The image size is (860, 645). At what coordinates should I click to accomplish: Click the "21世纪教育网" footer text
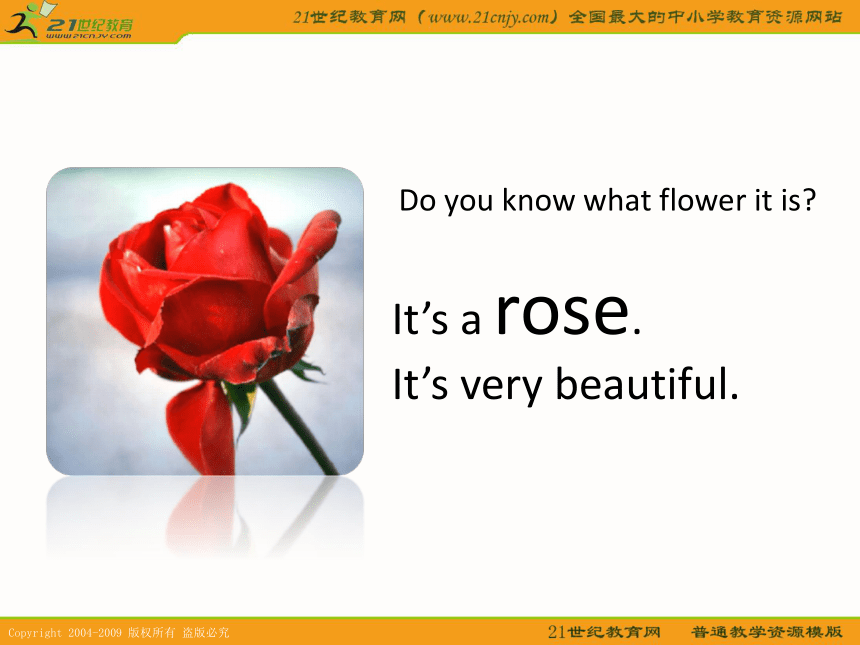point(604,632)
